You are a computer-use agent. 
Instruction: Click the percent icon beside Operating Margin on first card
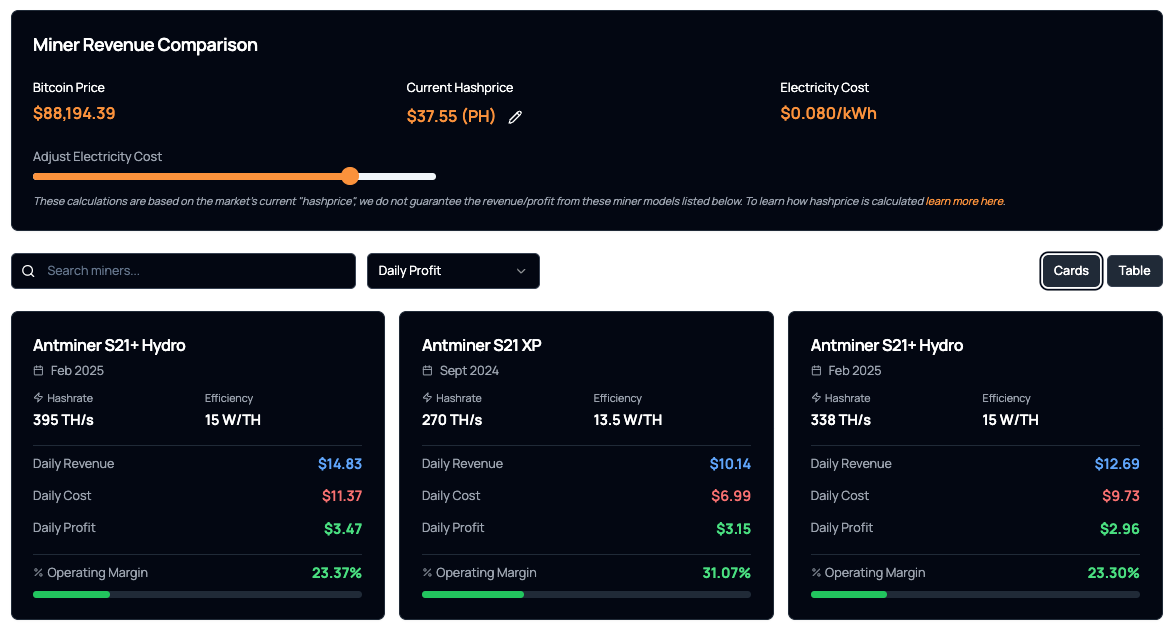(x=37, y=573)
